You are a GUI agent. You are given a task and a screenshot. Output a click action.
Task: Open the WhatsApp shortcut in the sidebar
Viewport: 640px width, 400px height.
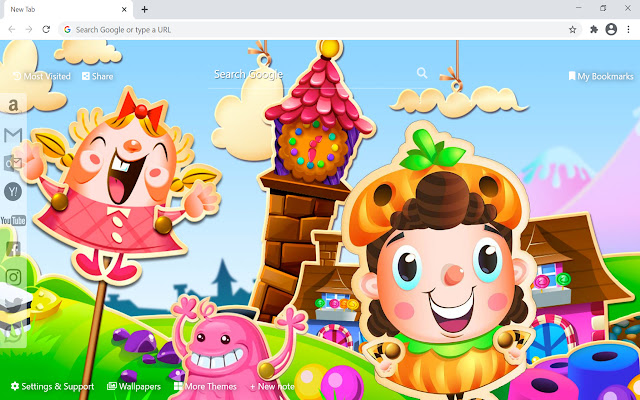tap(13, 334)
